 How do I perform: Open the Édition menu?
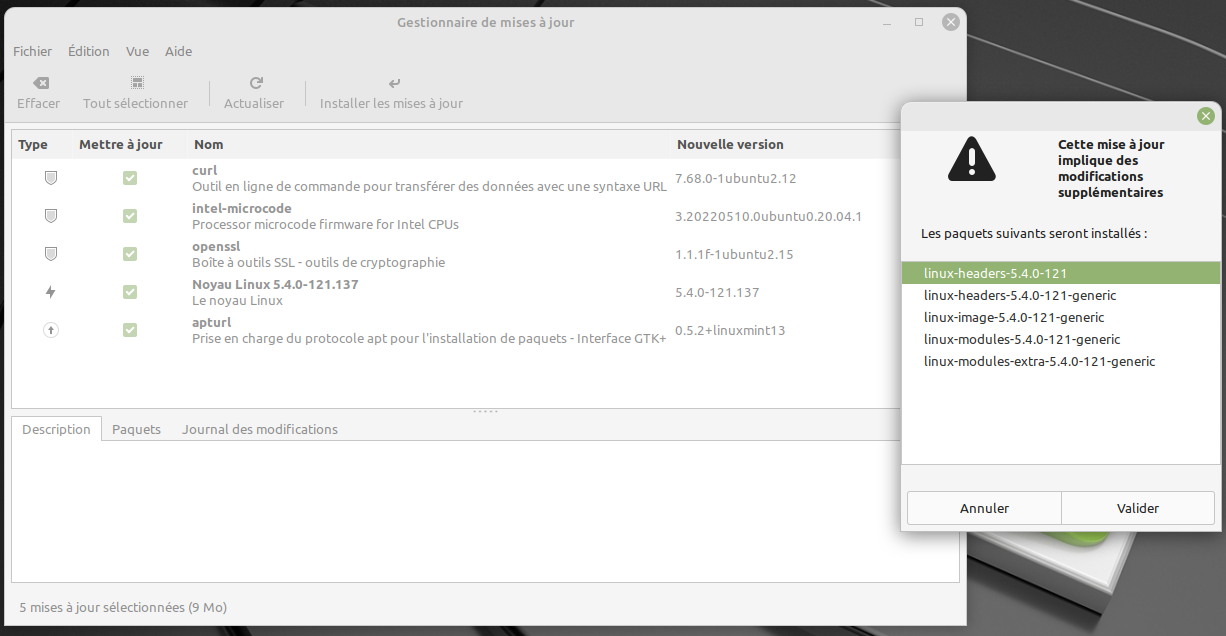click(89, 51)
